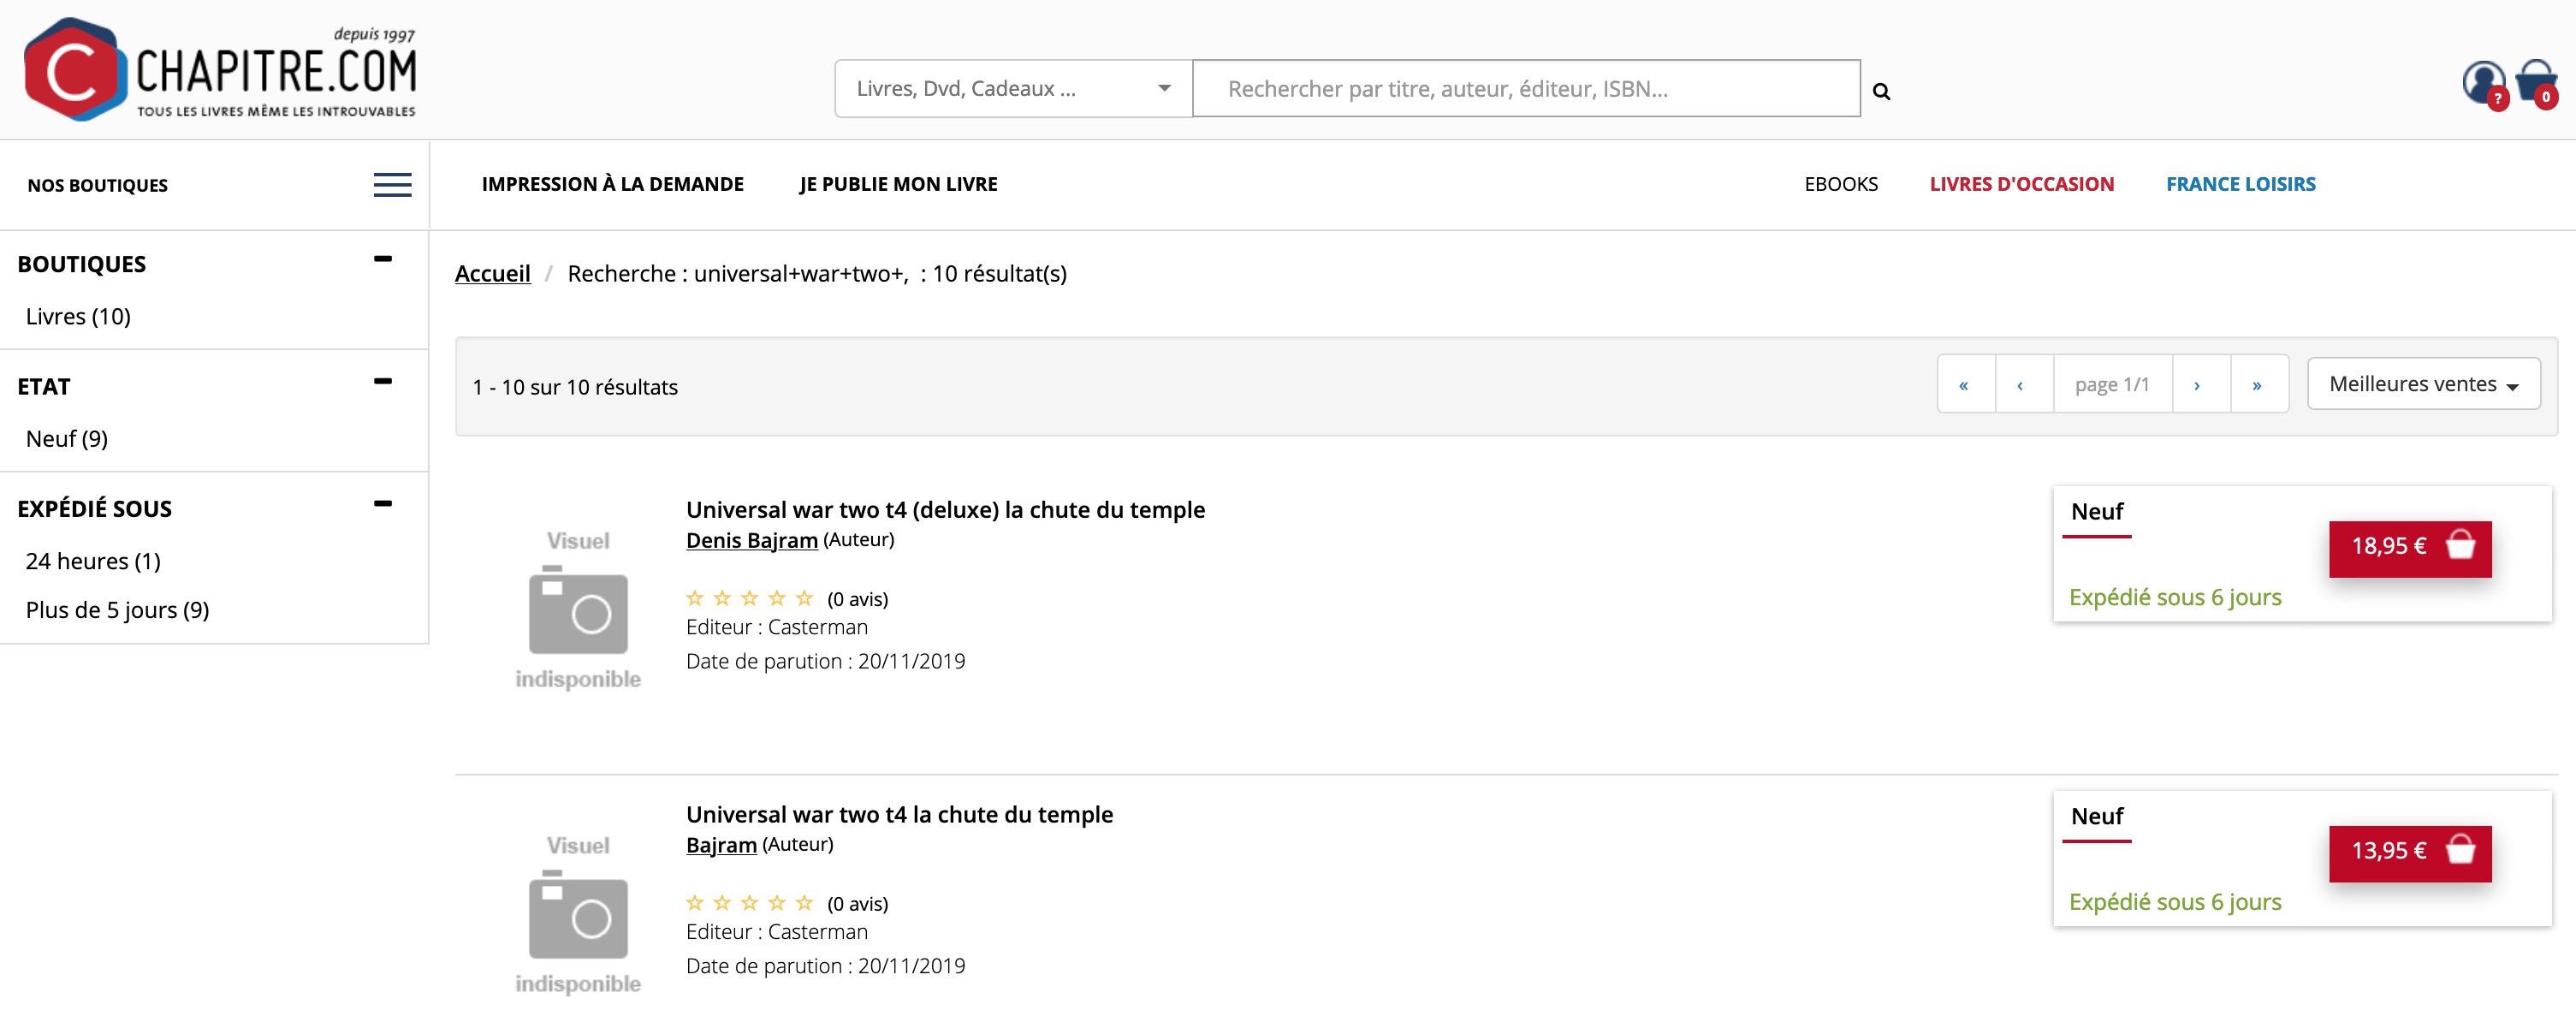
Task: Filter by Neuf (9) condition
Action: coord(67,439)
